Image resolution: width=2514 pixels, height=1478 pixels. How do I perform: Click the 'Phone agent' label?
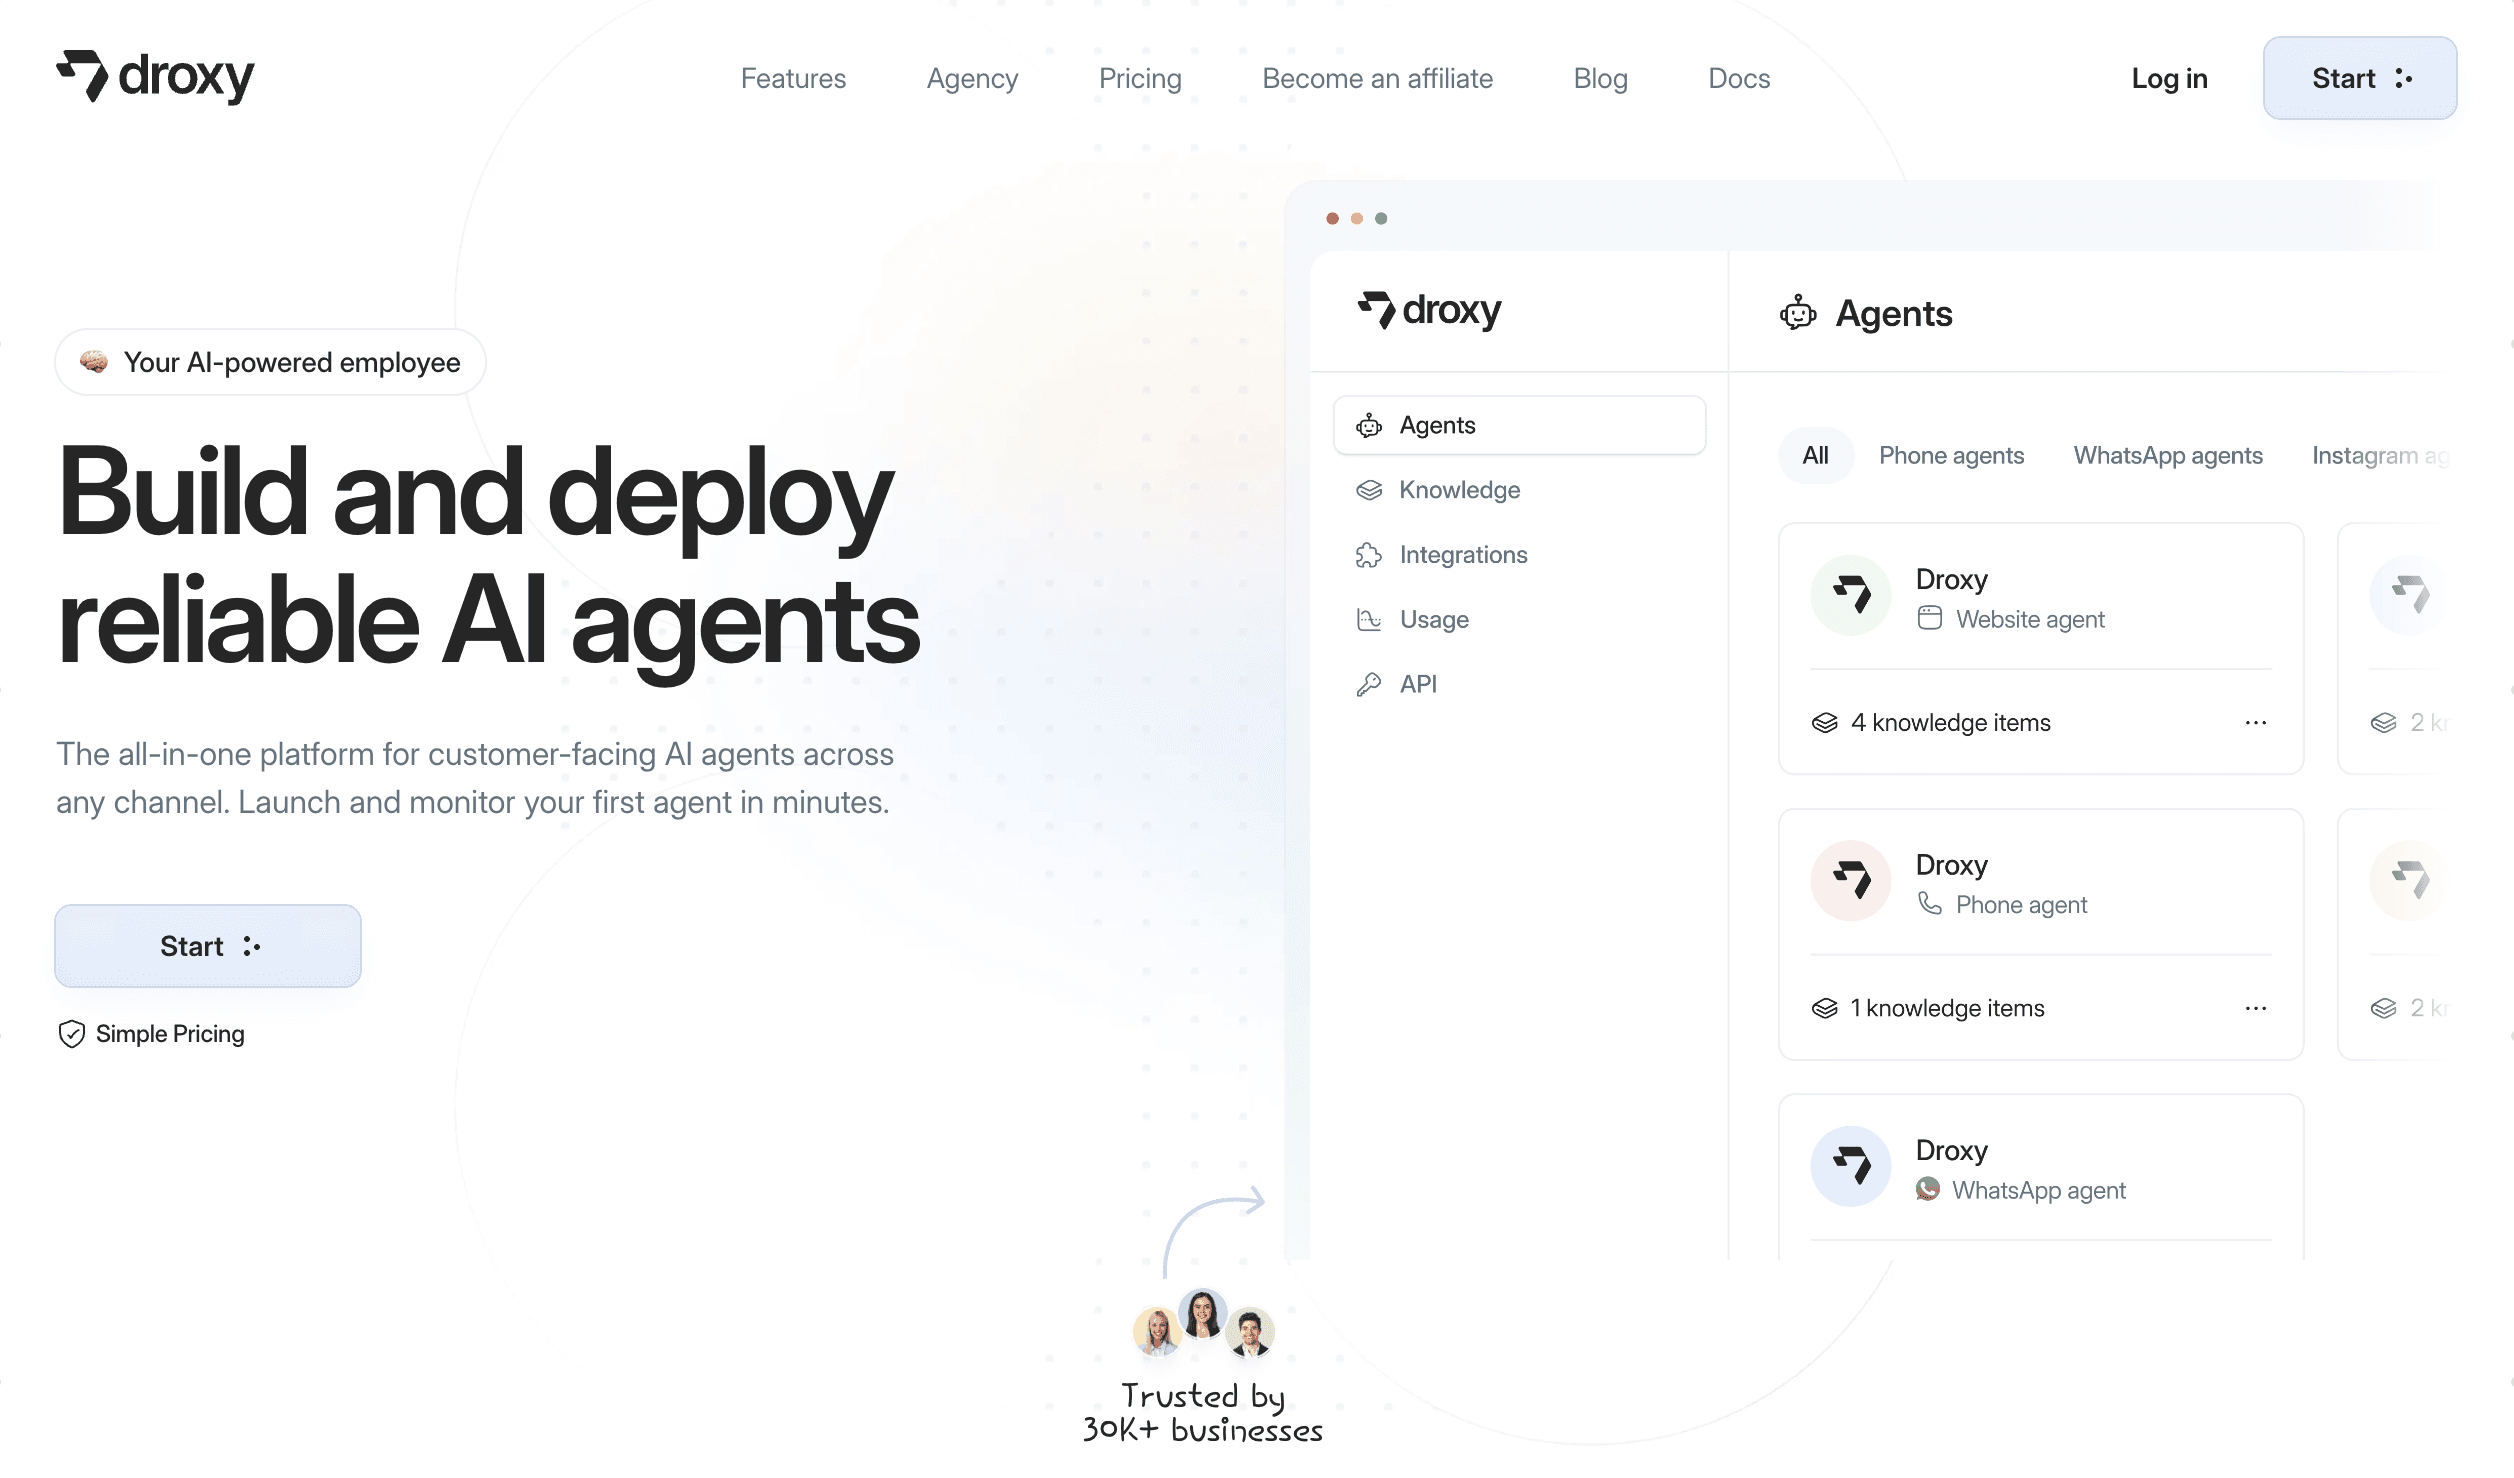(2021, 905)
